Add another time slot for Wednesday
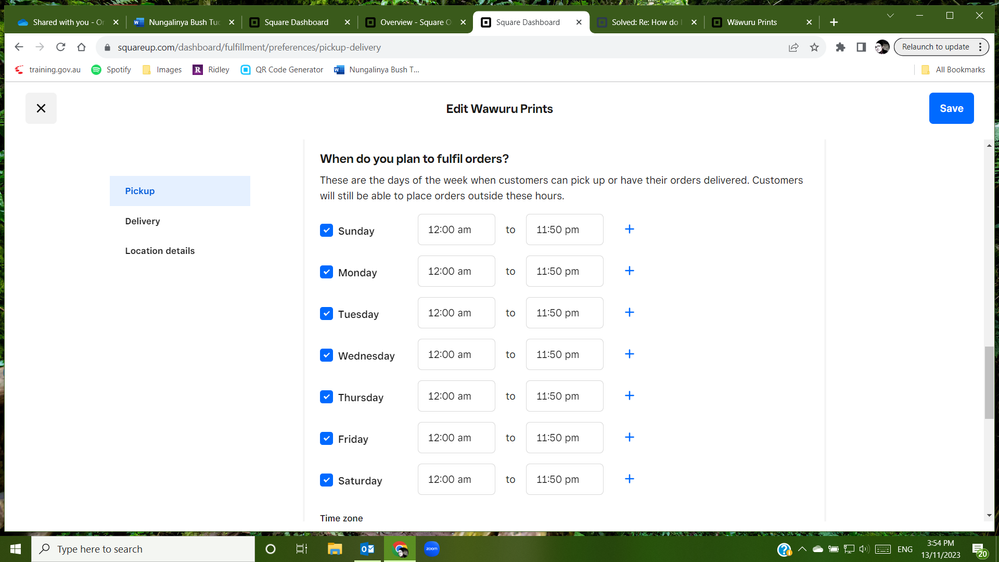This screenshot has height=562, width=999. [629, 355]
